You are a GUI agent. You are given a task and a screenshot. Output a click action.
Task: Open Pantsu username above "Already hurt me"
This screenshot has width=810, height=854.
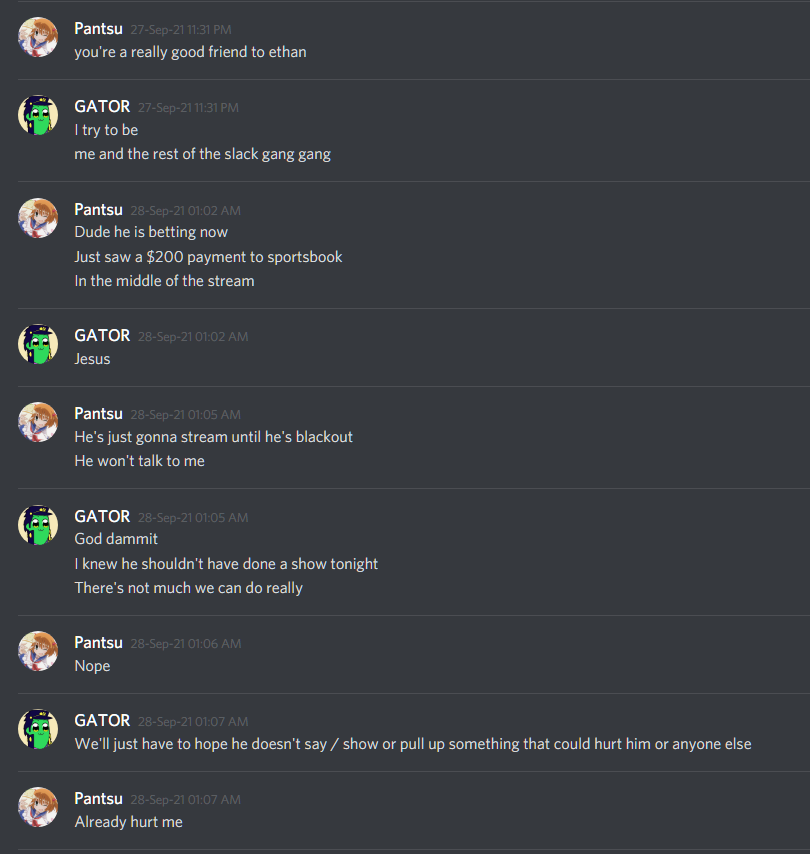pos(99,798)
